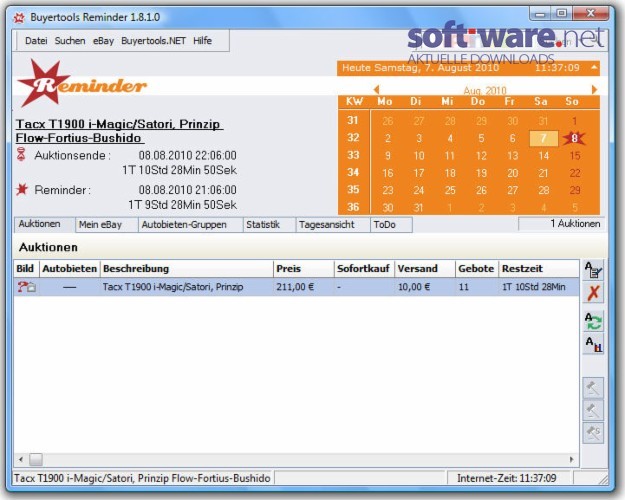Open the Buyertools.NET menu
The width and height of the screenshot is (625, 500).
coord(153,41)
